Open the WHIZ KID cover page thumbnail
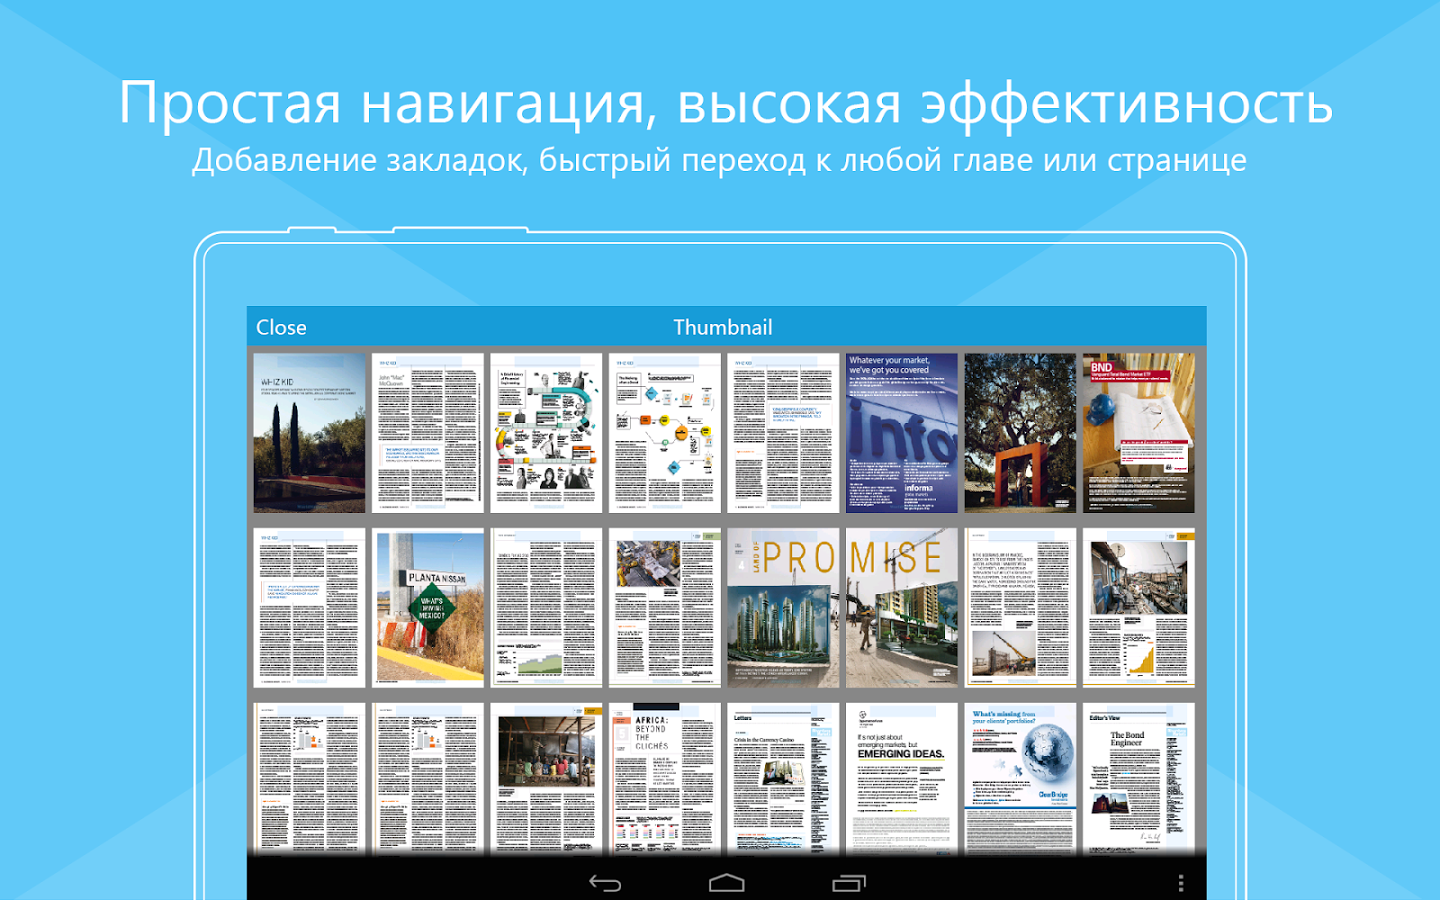Screen dimensions: 1440x900 pos(309,433)
